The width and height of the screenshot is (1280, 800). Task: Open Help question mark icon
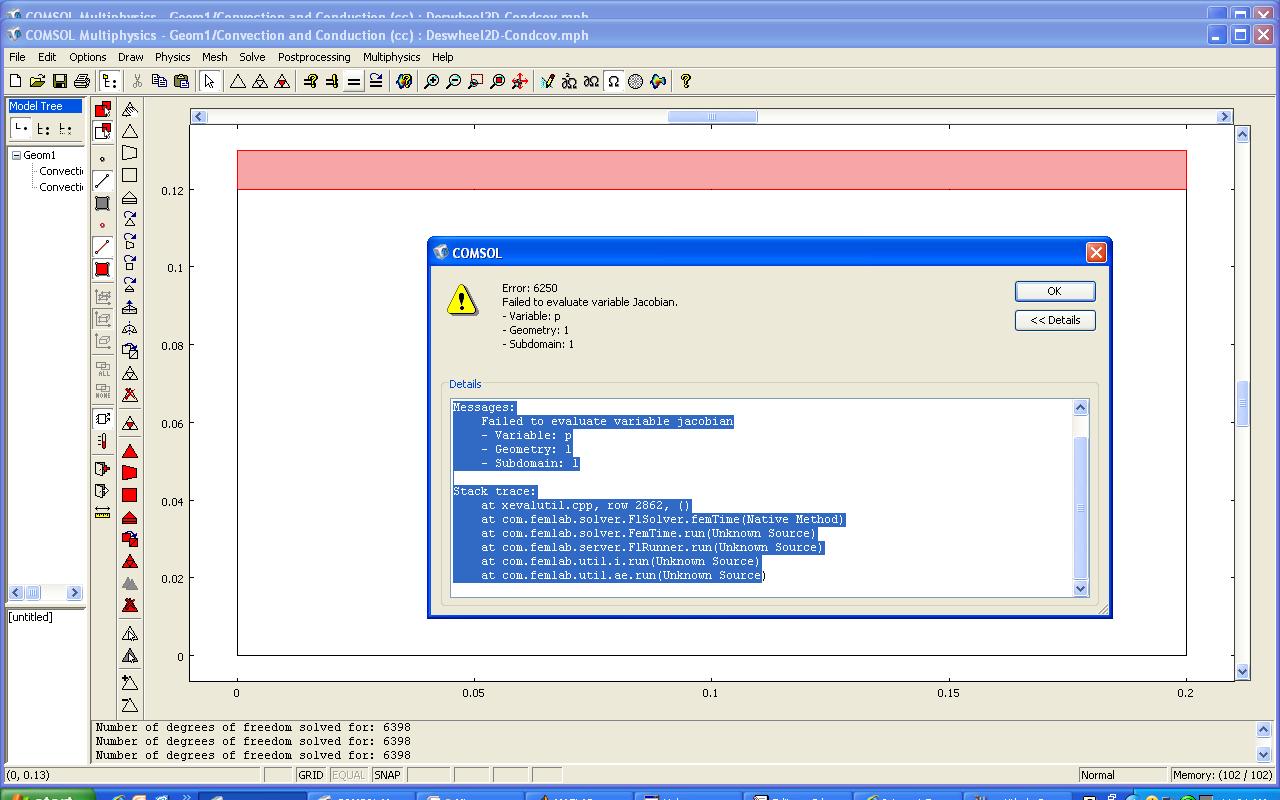point(685,81)
